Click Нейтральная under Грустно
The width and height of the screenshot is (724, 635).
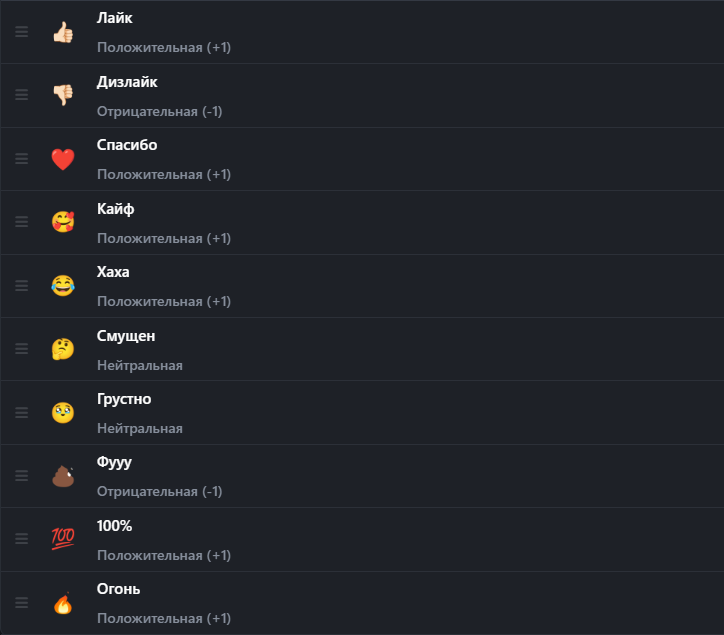click(140, 429)
